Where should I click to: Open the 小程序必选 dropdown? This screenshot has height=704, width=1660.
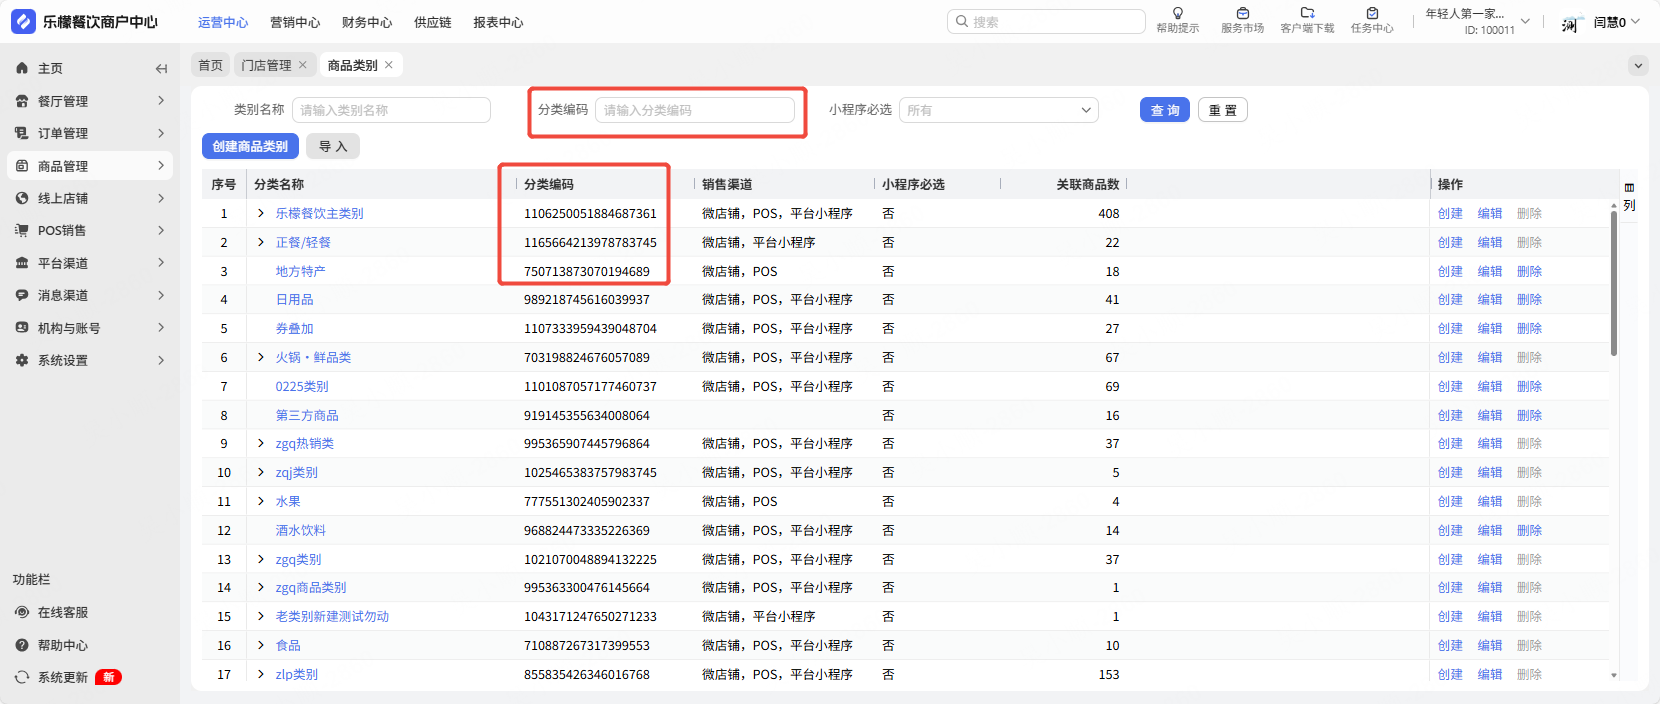999,110
